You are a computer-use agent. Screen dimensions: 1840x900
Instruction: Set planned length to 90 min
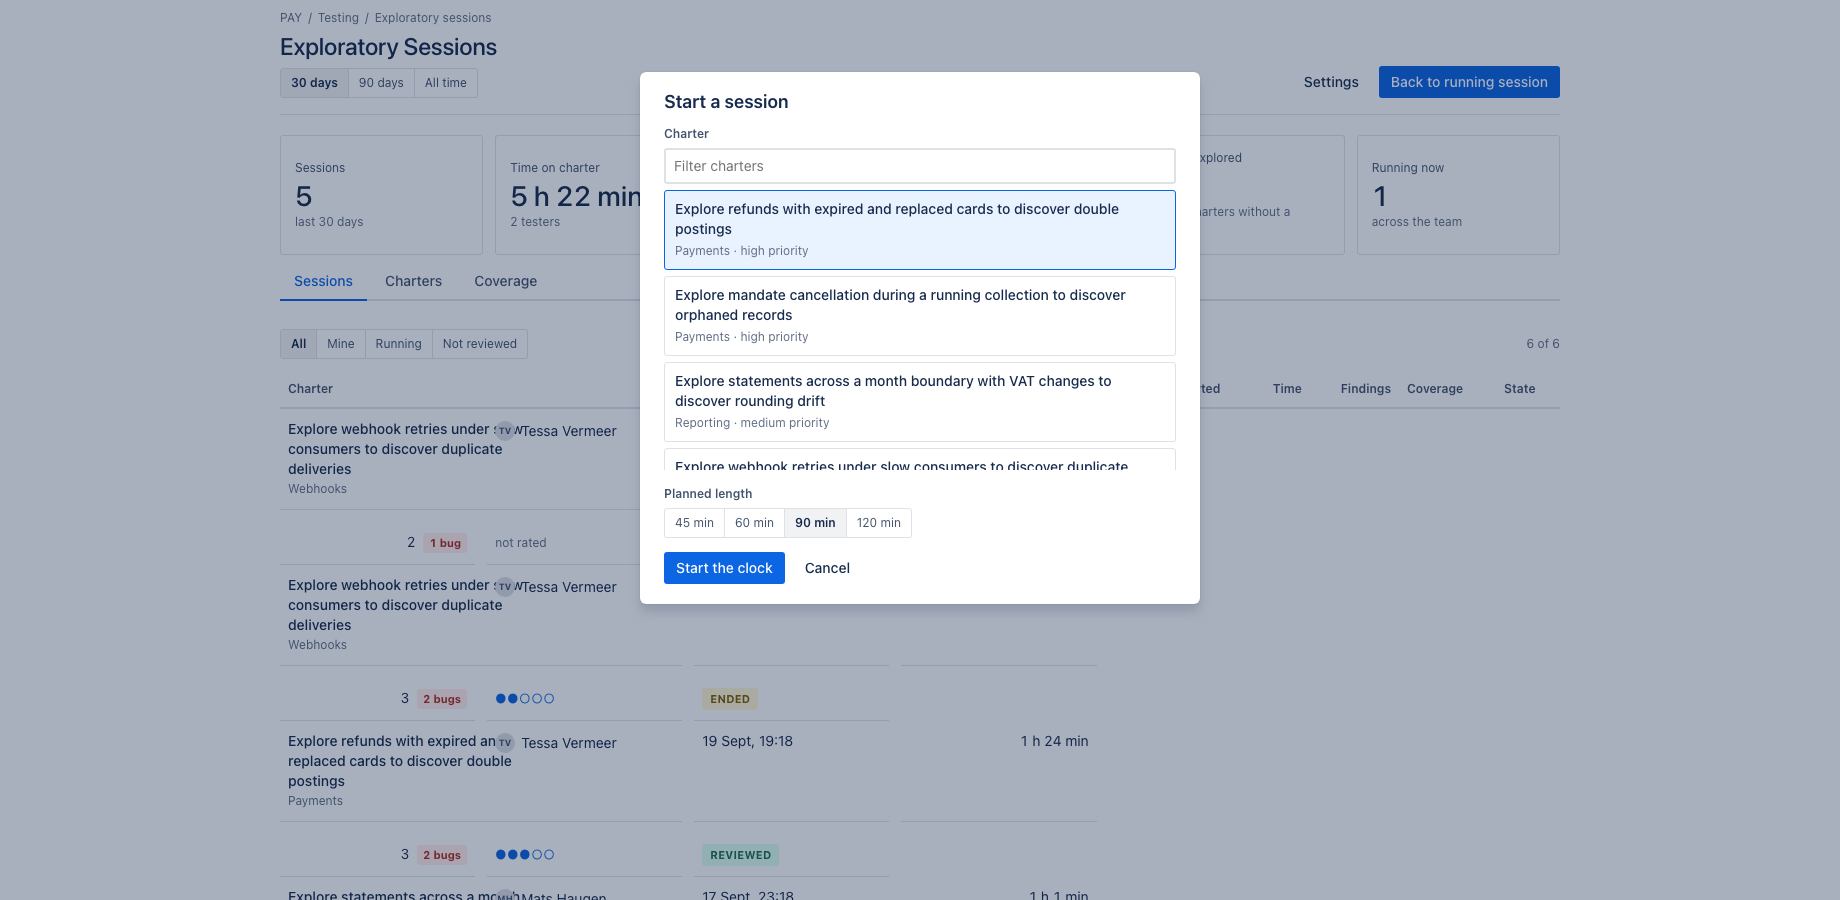[815, 523]
